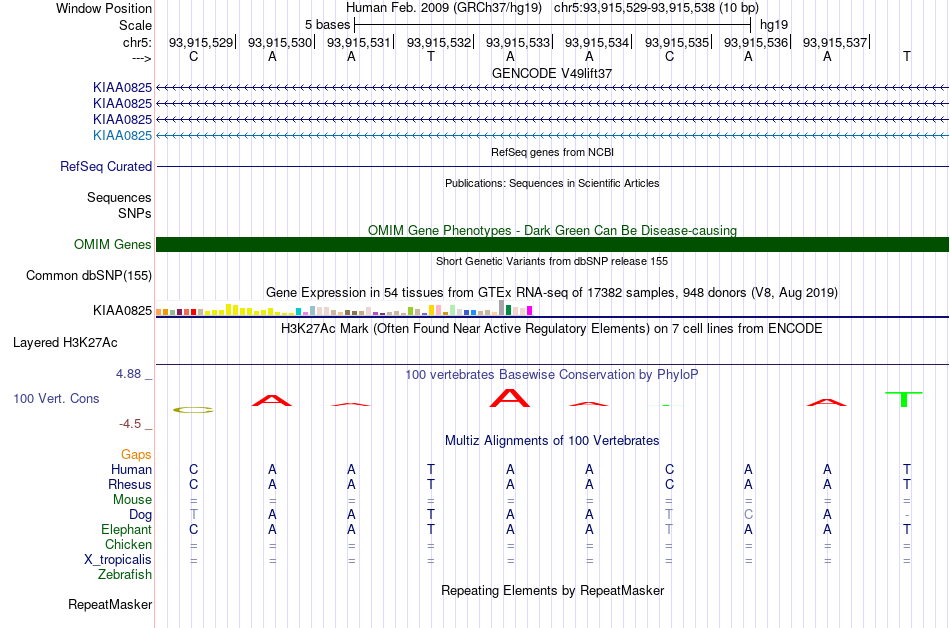
Task: Click the OMIM Gene Phenotypes title
Action: (x=552, y=230)
